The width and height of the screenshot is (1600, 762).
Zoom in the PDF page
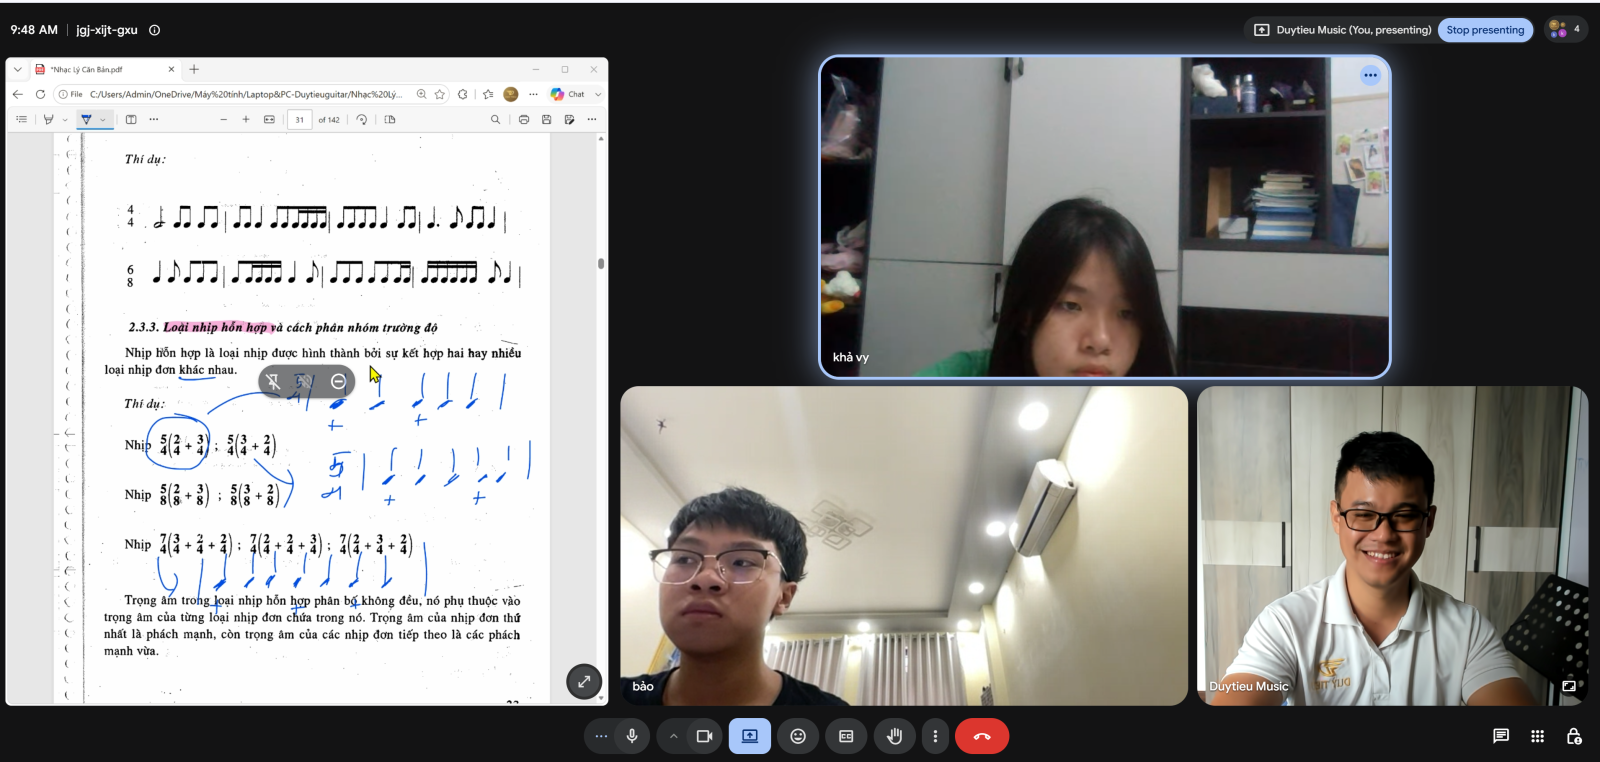(x=246, y=119)
